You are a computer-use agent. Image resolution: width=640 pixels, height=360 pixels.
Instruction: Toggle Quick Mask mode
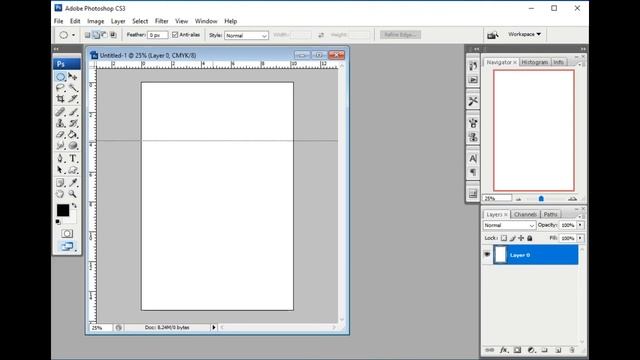67,233
